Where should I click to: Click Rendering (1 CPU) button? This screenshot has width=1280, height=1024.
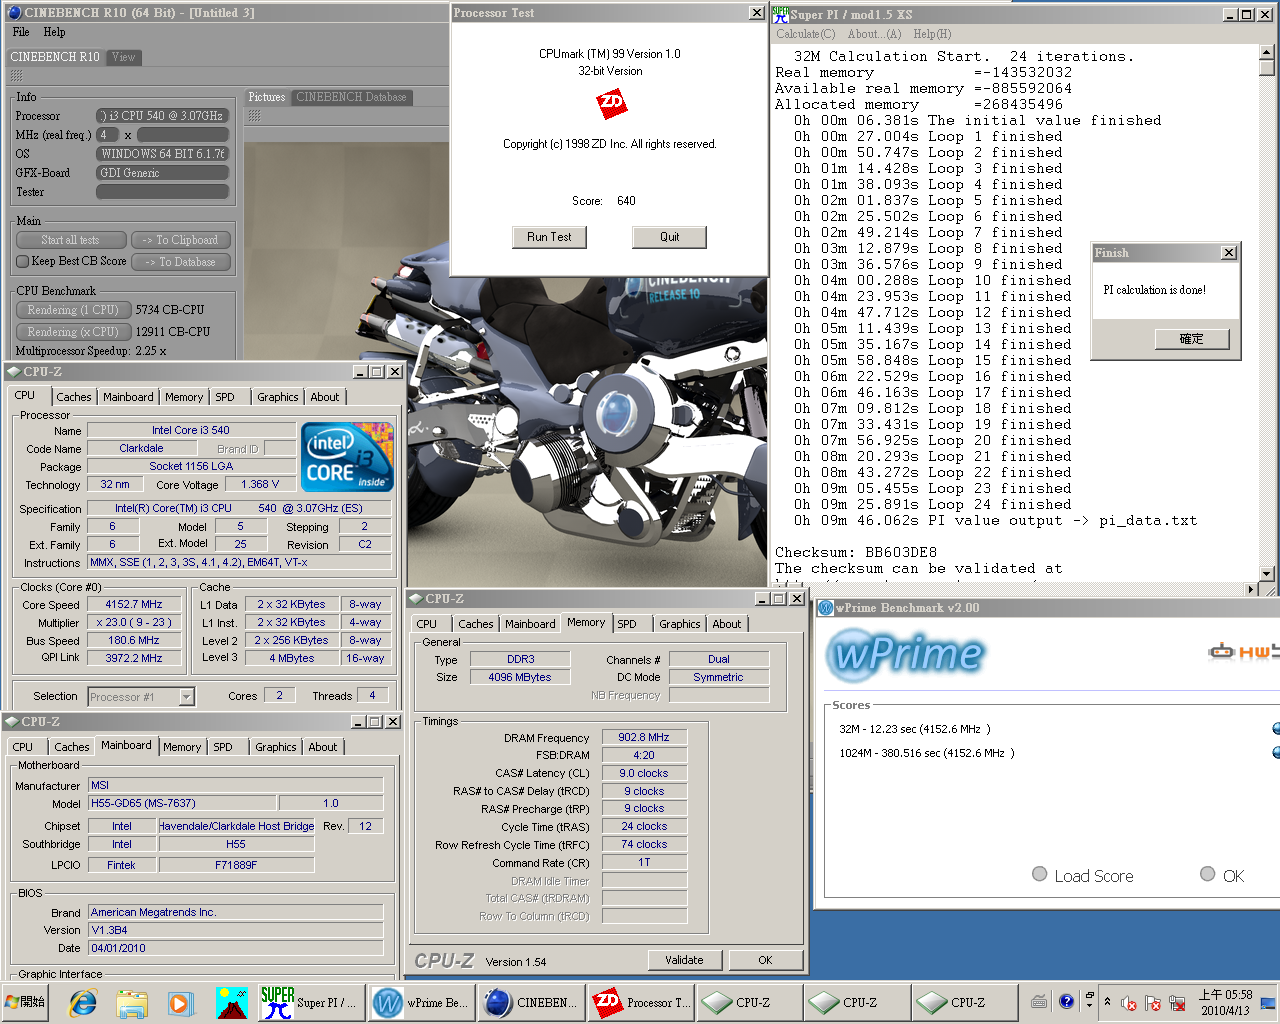(x=74, y=310)
